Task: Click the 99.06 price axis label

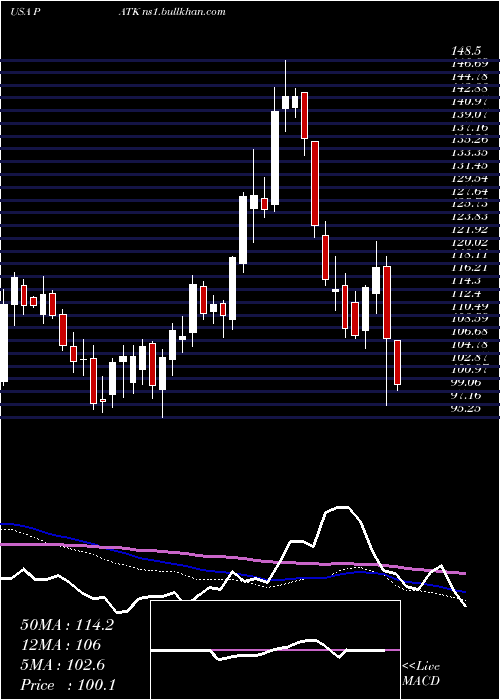Action: click(x=467, y=383)
